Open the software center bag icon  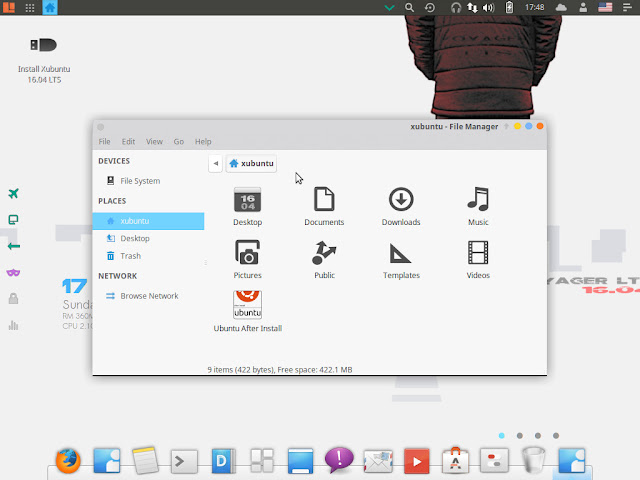[456, 461]
